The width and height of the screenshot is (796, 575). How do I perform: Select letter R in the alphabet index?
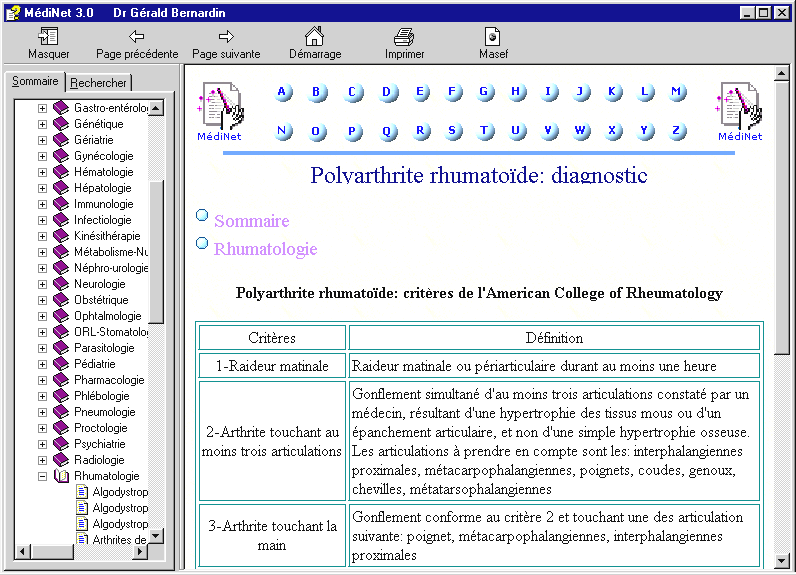[420, 131]
